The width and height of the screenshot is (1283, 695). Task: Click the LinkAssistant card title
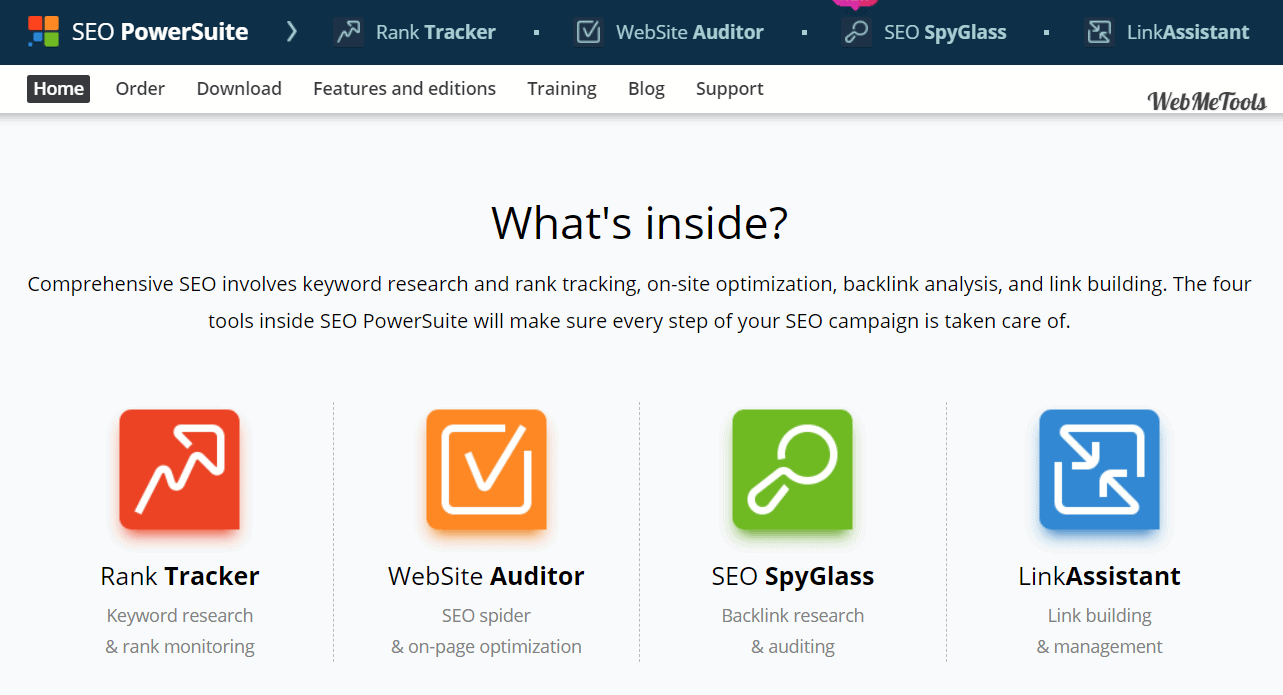click(1099, 577)
